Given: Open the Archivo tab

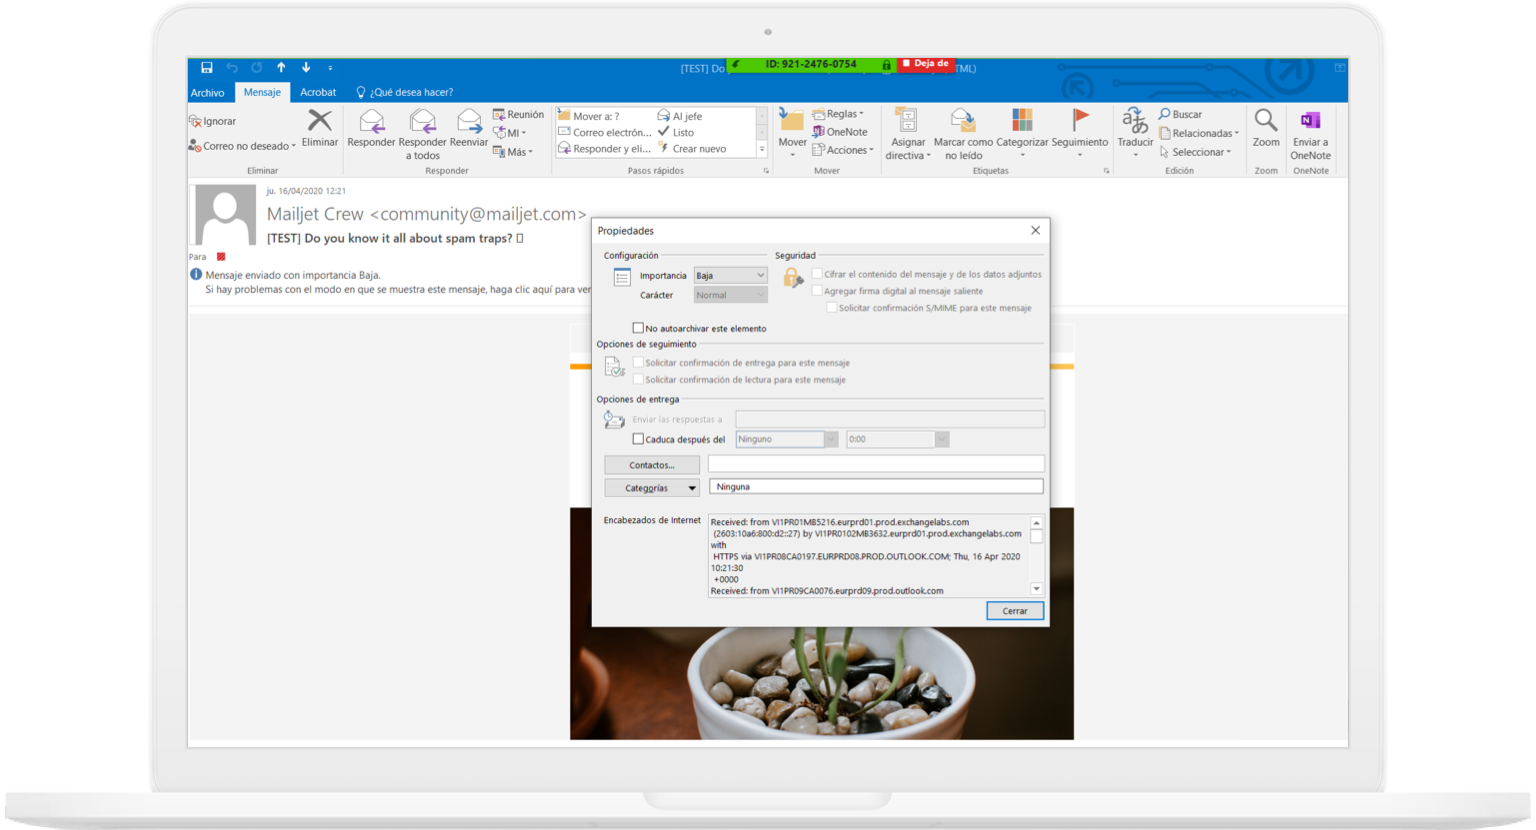Looking at the screenshot, I should 208,93.
